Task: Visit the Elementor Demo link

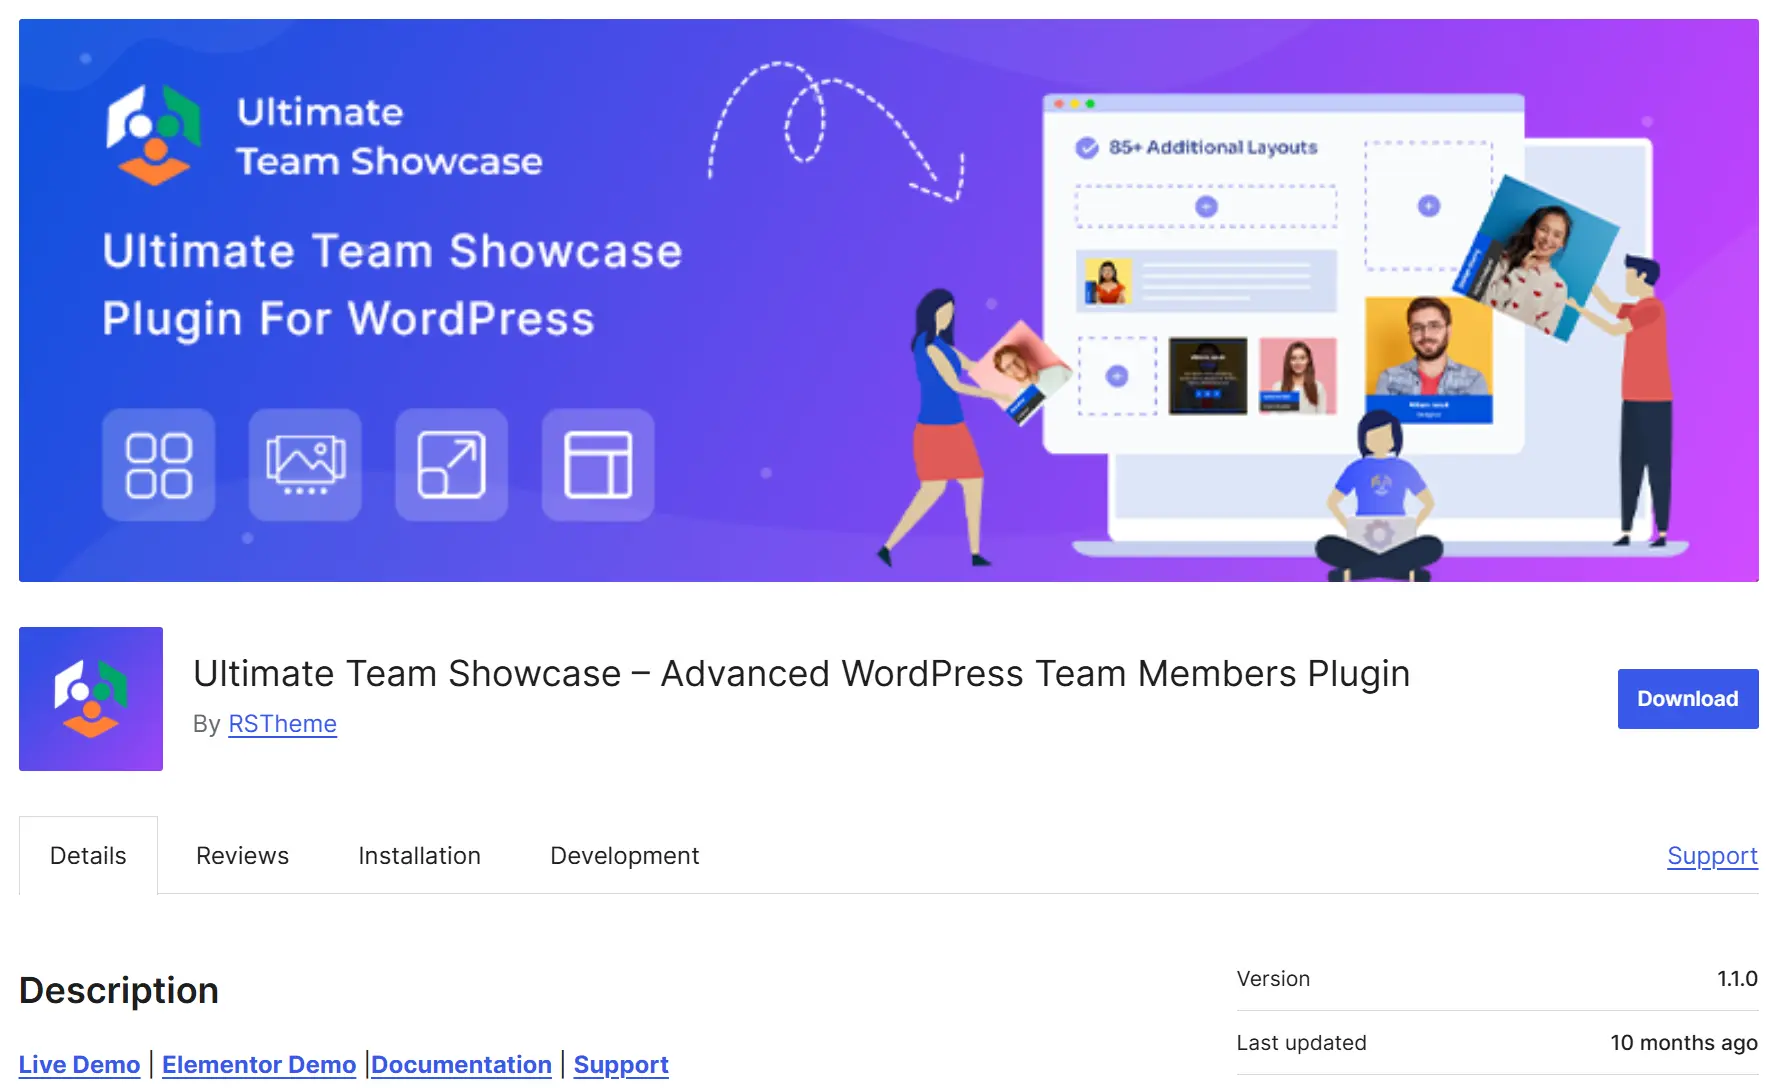Action: coord(259,1065)
